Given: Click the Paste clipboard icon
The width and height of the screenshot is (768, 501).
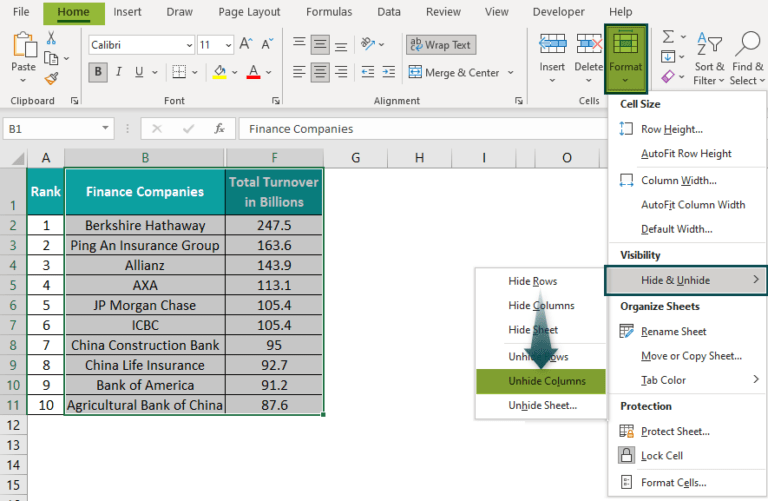Looking at the screenshot, I should [x=24, y=45].
